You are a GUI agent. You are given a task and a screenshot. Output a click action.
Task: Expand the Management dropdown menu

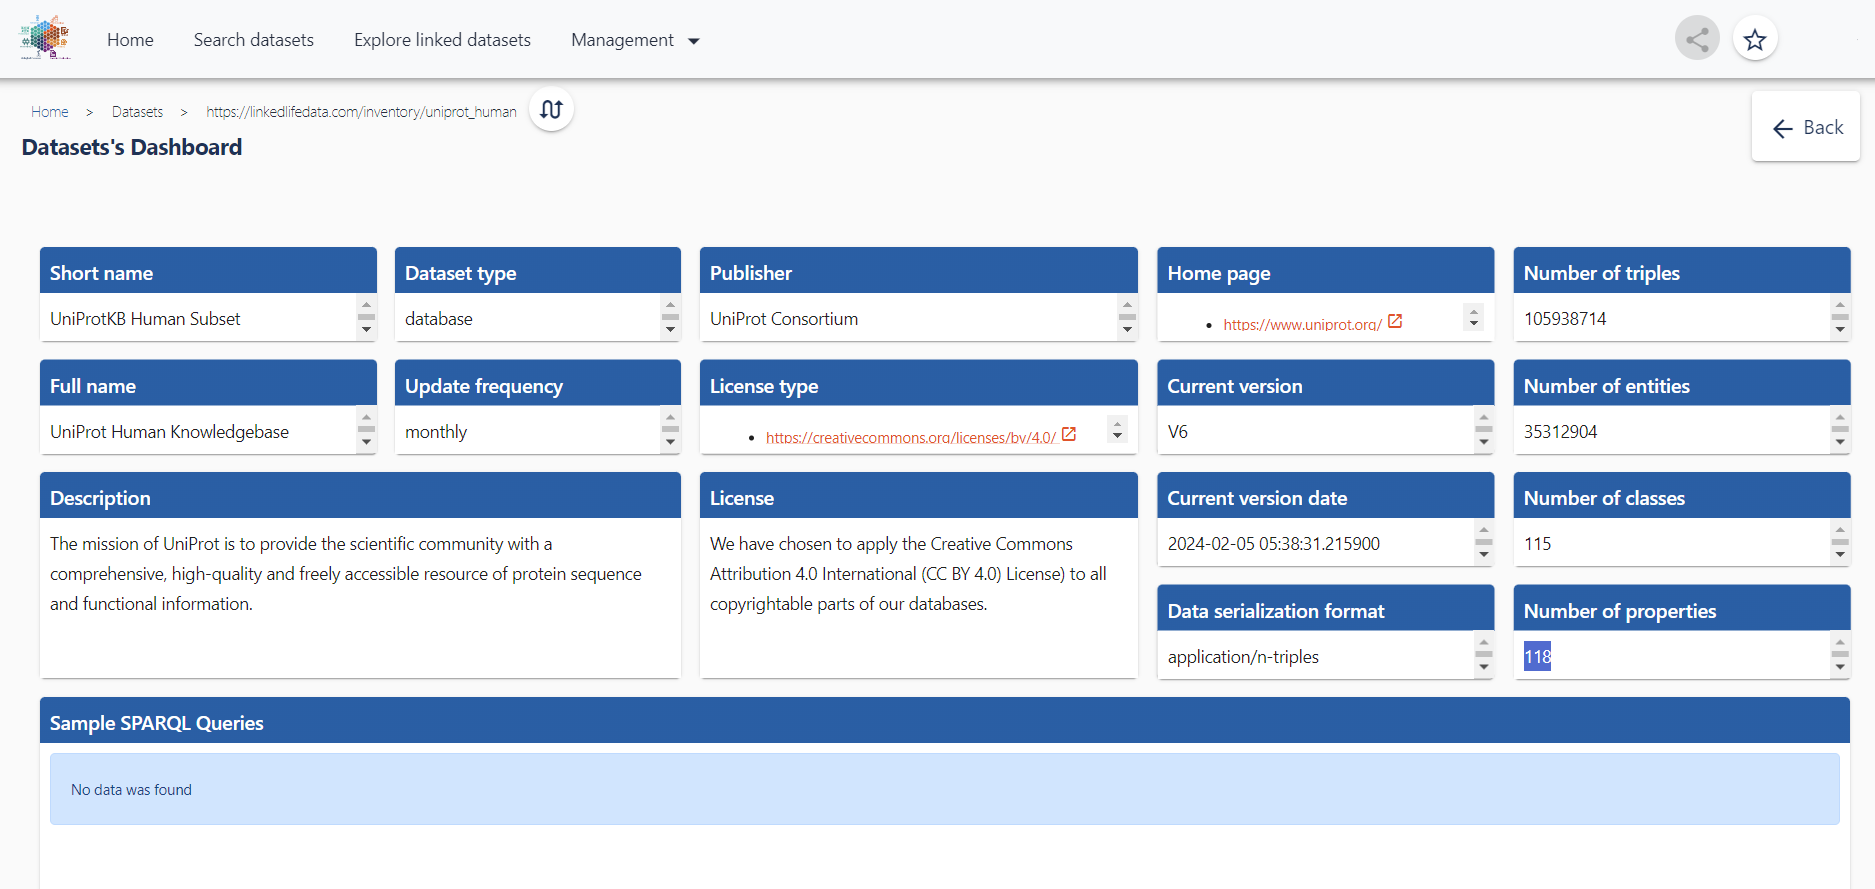(x=635, y=40)
